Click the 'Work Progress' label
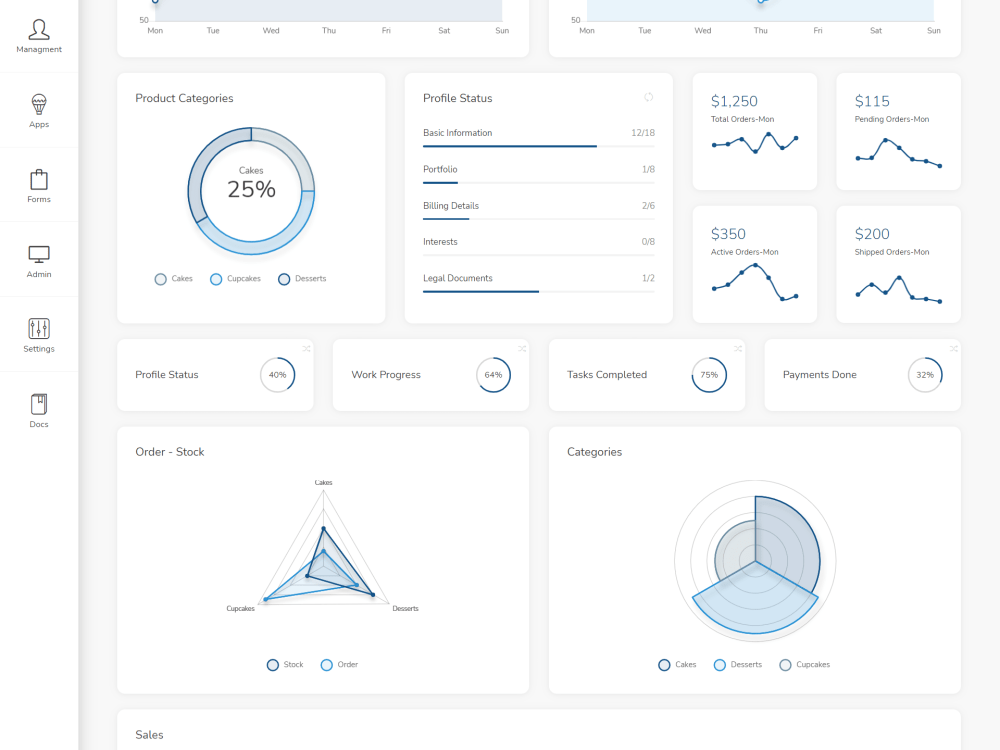Image resolution: width=1000 pixels, height=750 pixels. [x=386, y=375]
